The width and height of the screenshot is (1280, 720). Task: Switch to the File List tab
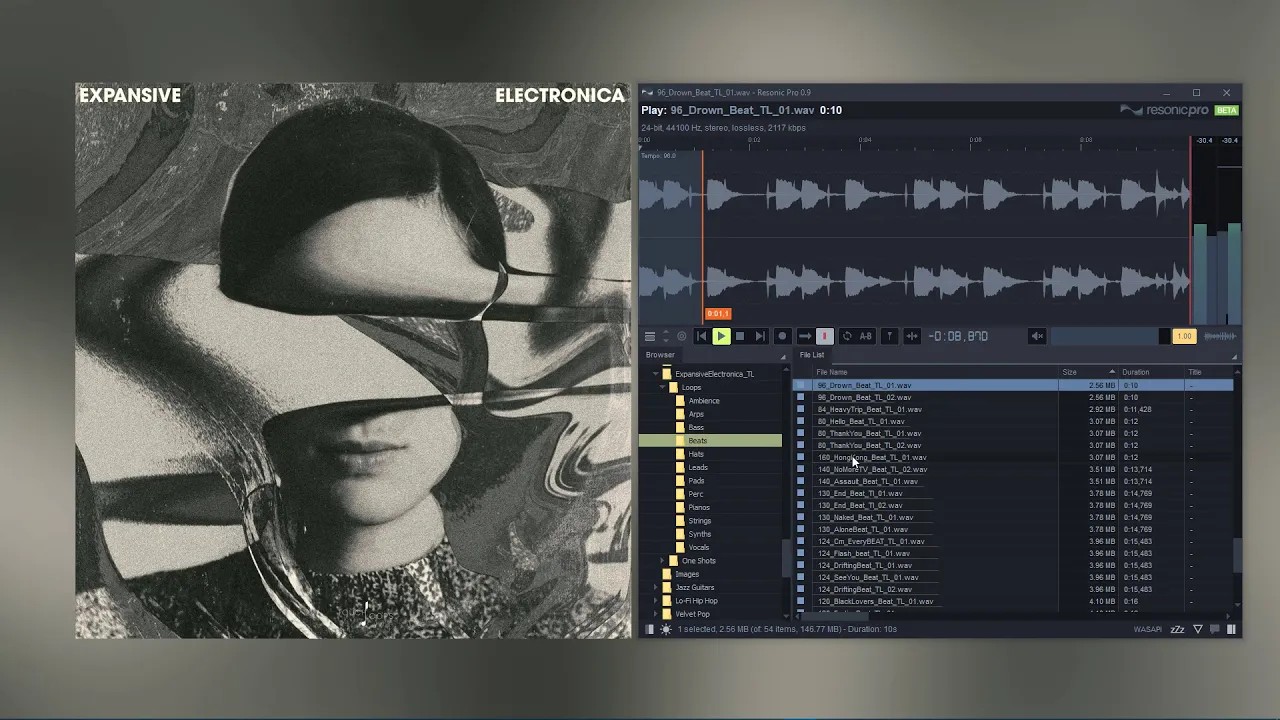pos(812,355)
